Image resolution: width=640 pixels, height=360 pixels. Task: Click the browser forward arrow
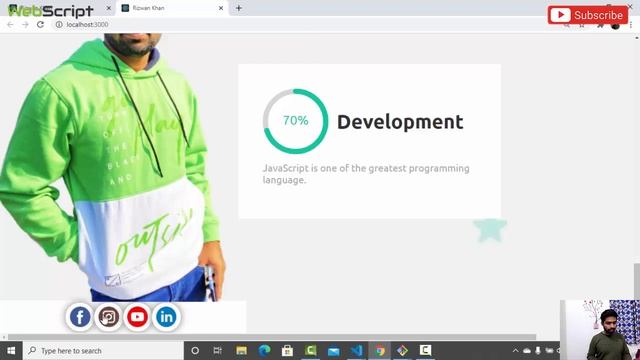coord(25,24)
